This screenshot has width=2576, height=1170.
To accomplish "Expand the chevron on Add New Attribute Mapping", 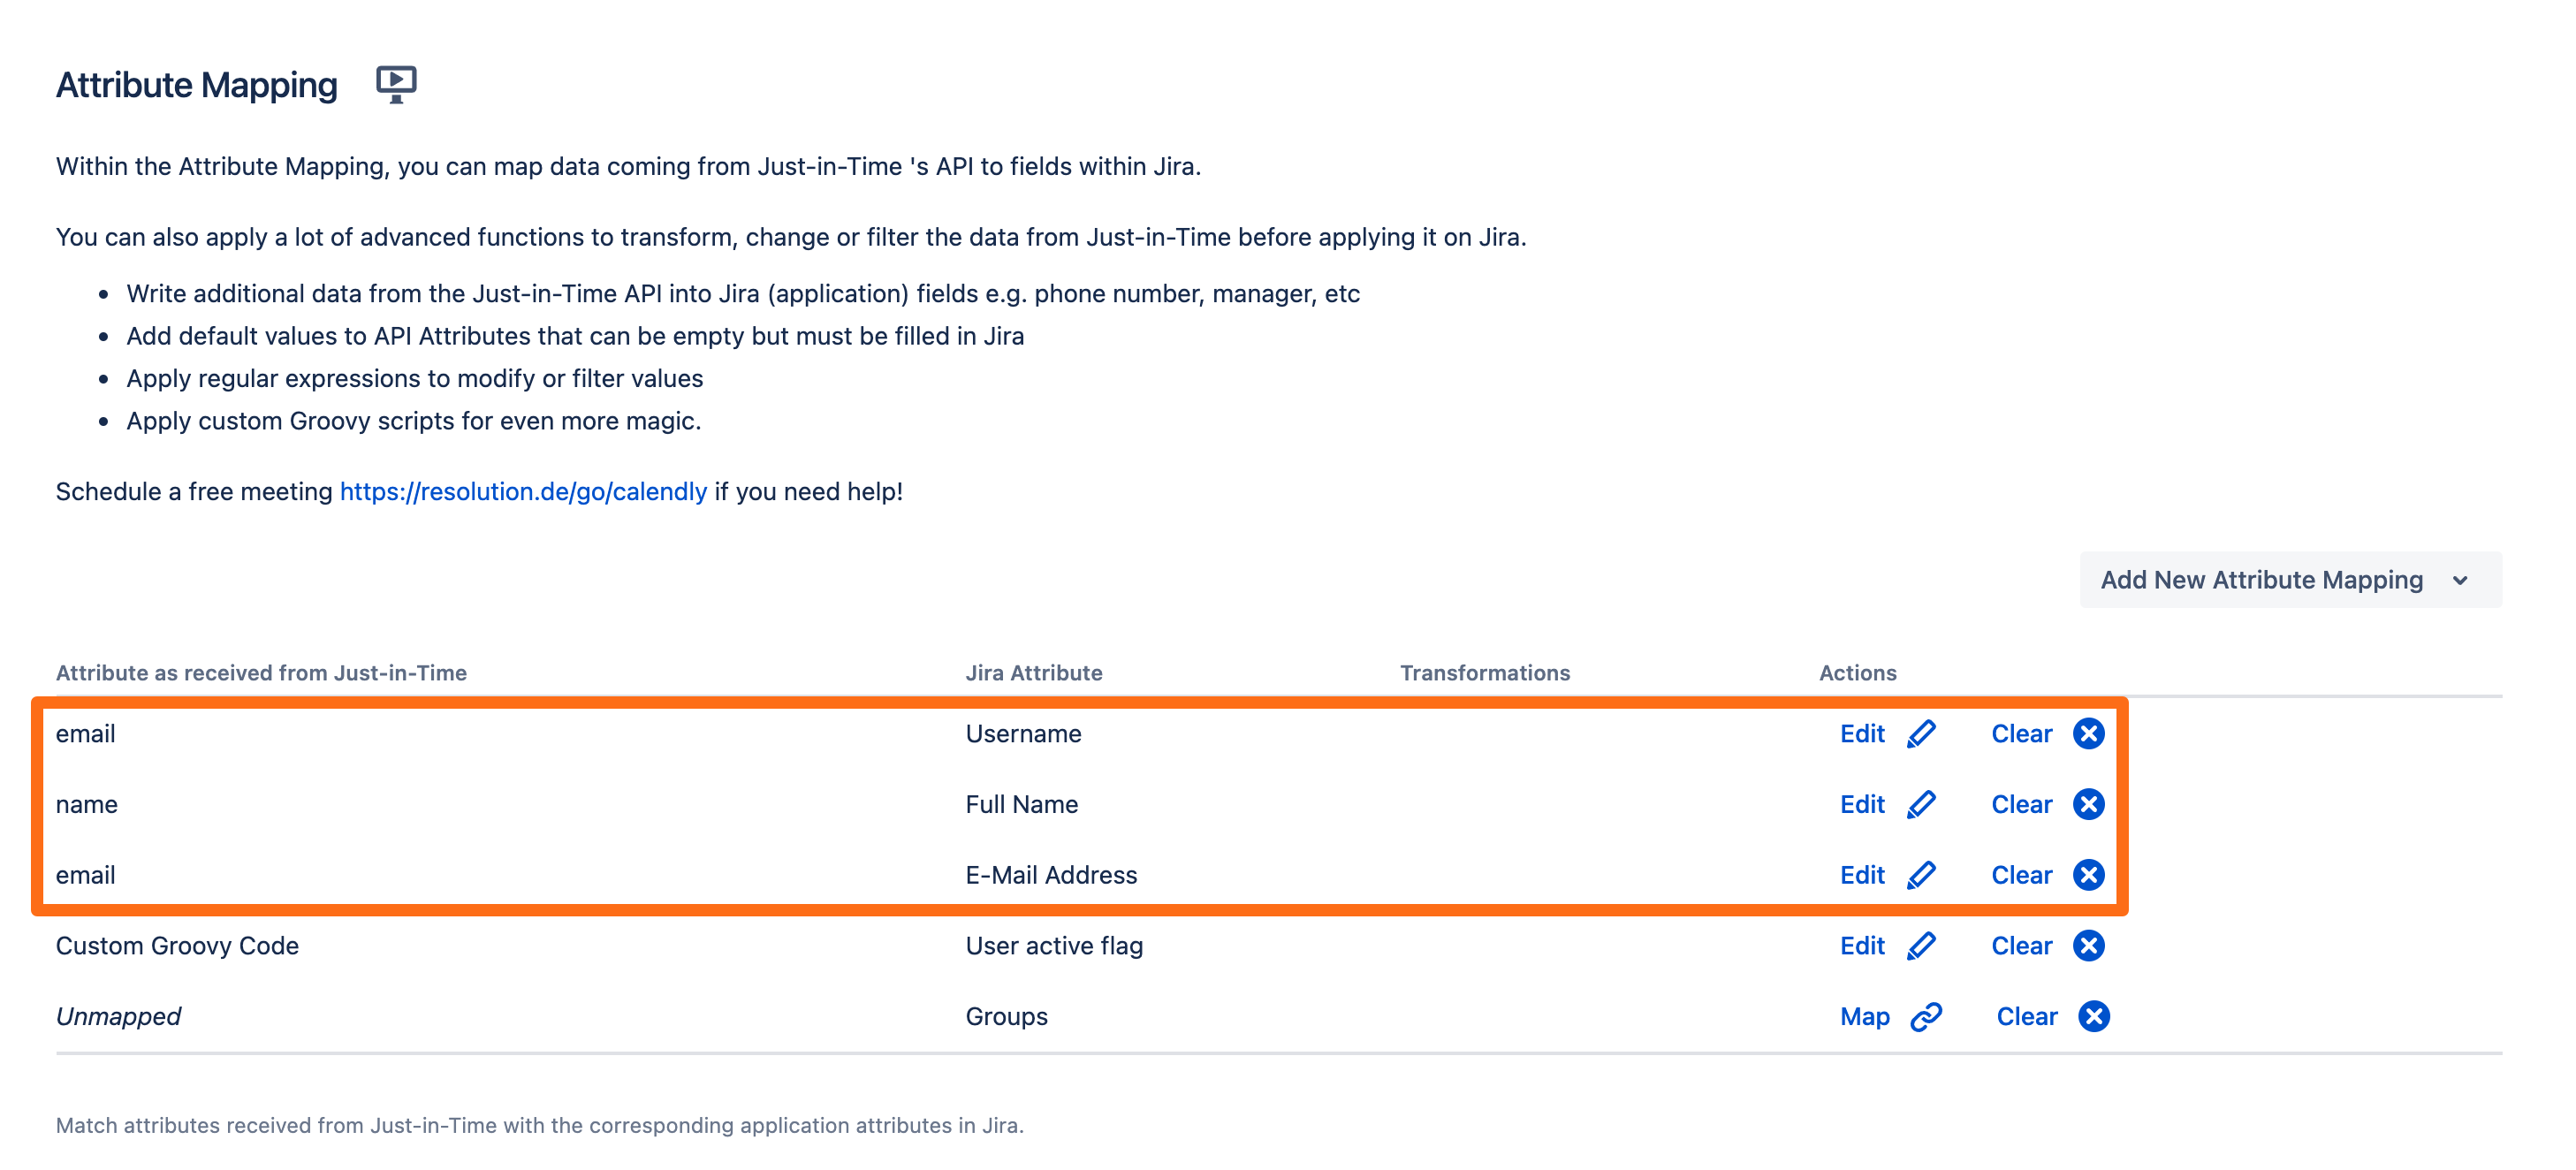I will (x=2460, y=581).
